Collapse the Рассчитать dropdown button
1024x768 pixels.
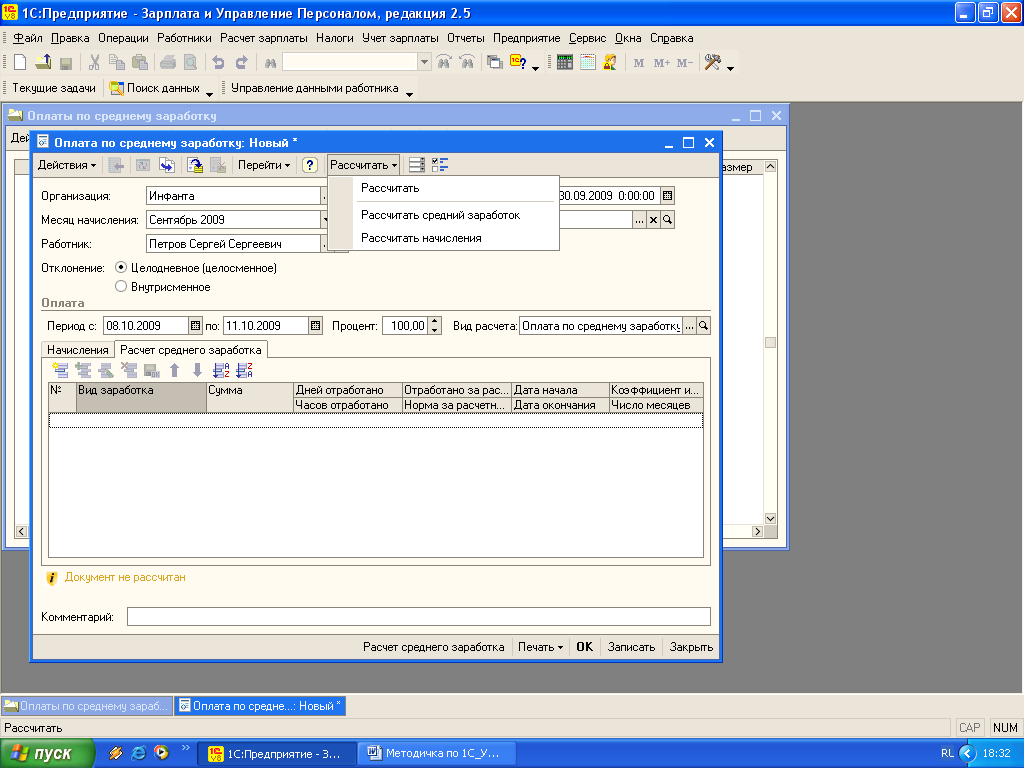(x=363, y=165)
